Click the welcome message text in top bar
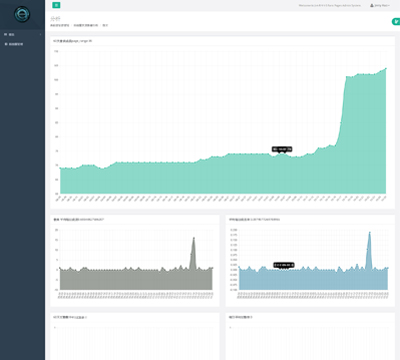Image resolution: width=400 pixels, height=360 pixels. tap(329, 5)
